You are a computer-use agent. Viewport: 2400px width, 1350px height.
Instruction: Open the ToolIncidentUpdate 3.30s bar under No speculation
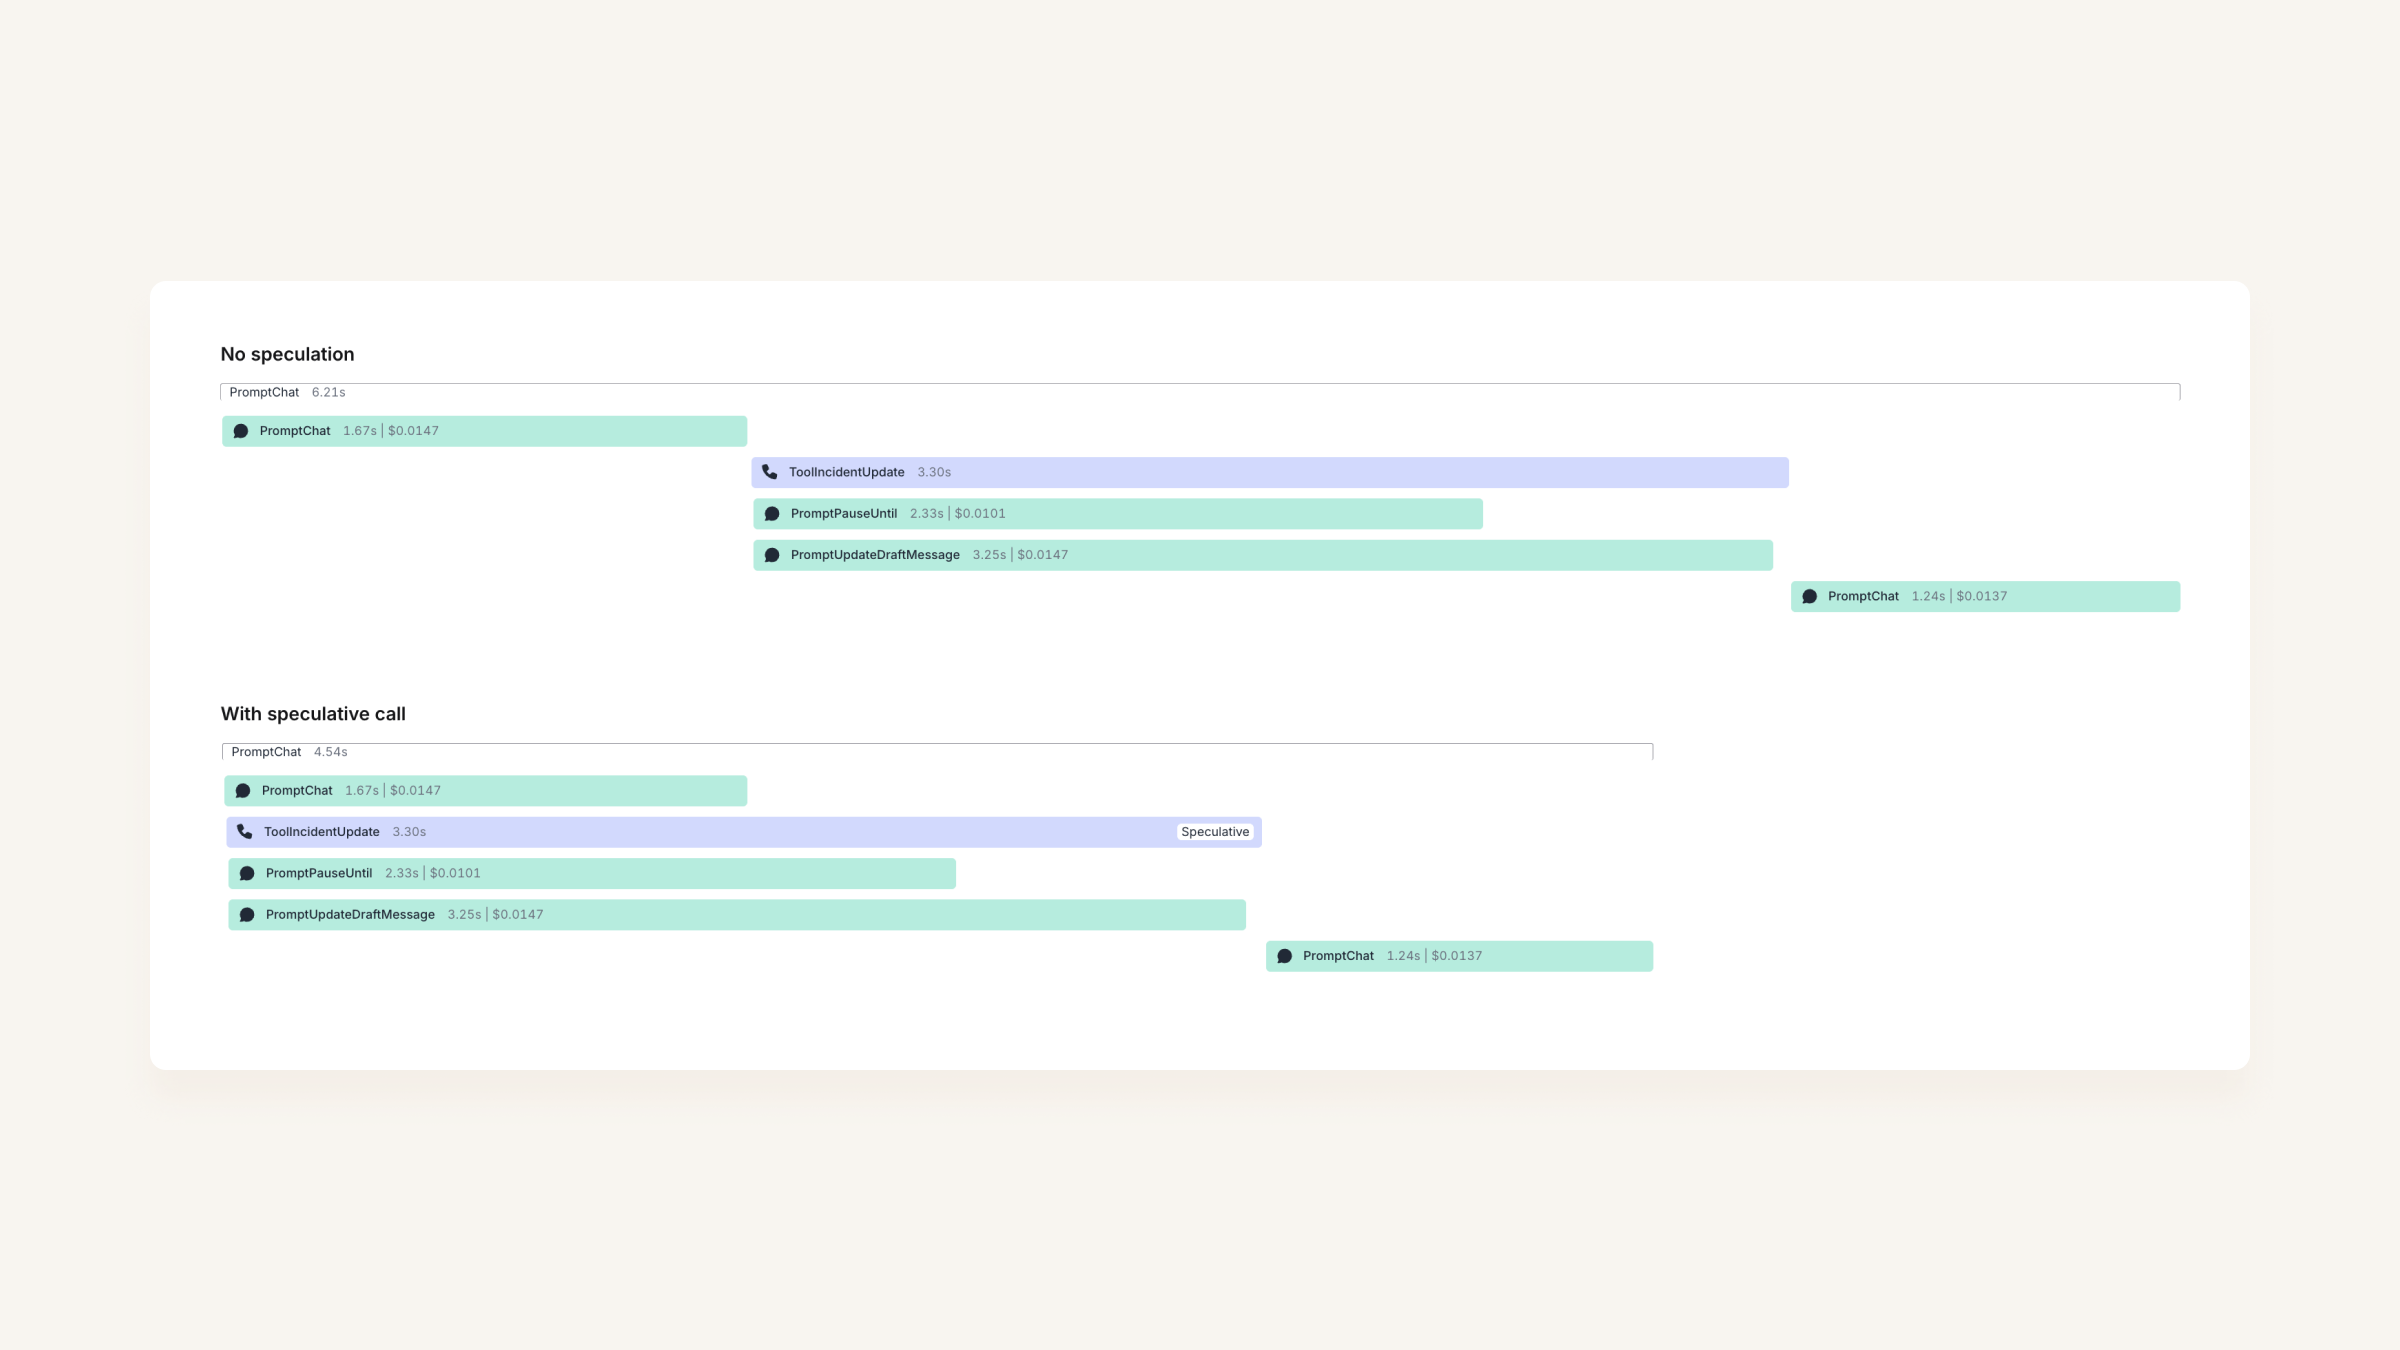click(x=1270, y=472)
